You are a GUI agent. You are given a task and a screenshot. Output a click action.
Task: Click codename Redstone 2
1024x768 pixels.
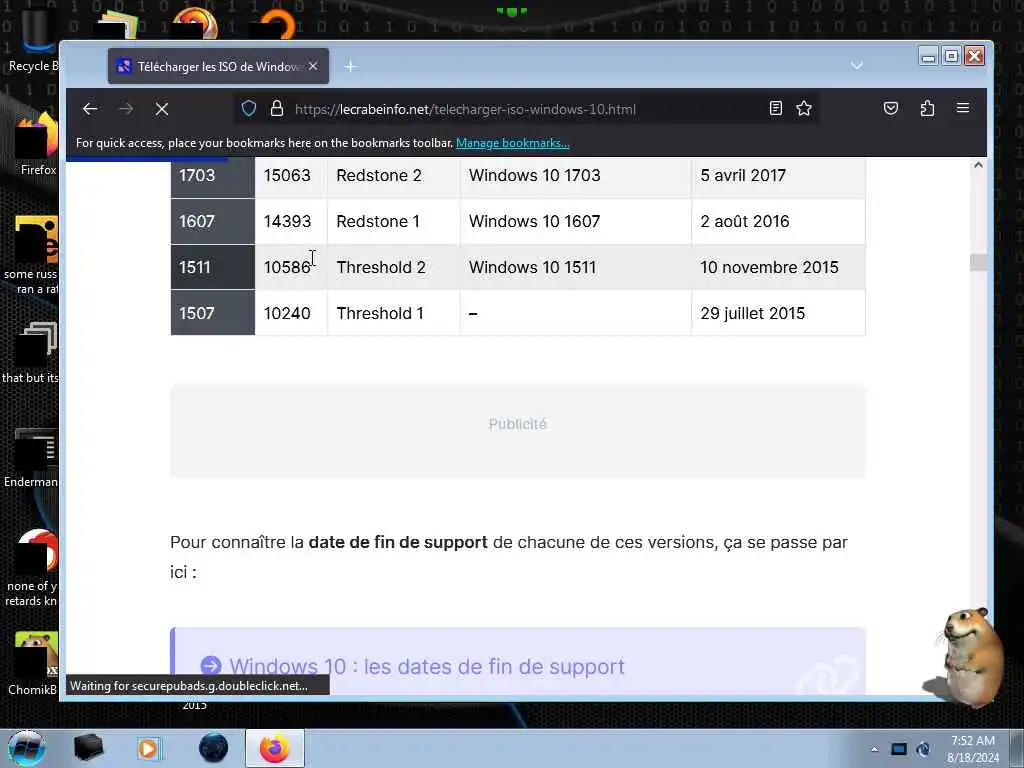(x=379, y=175)
